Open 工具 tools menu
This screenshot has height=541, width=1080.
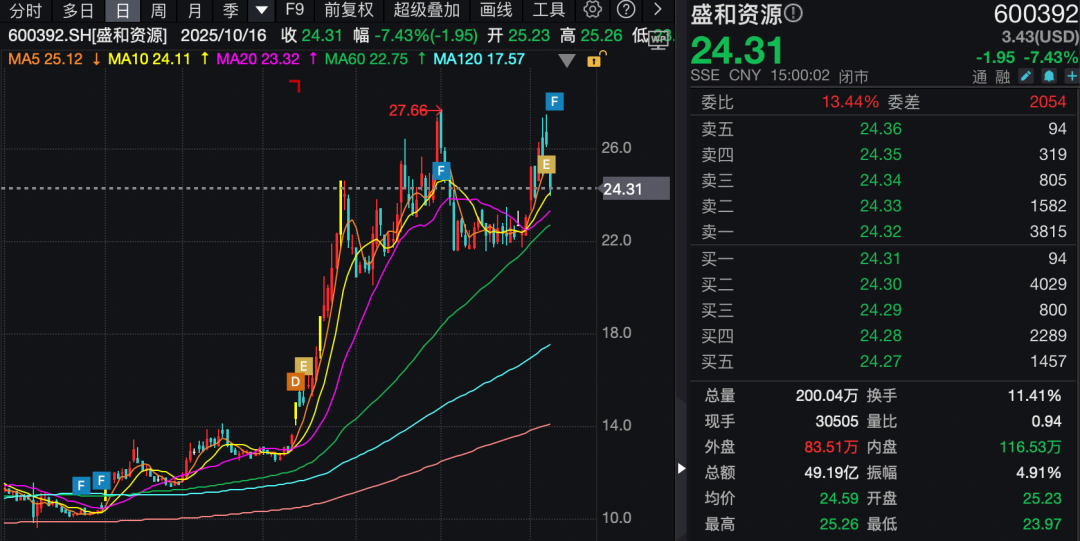coord(548,10)
